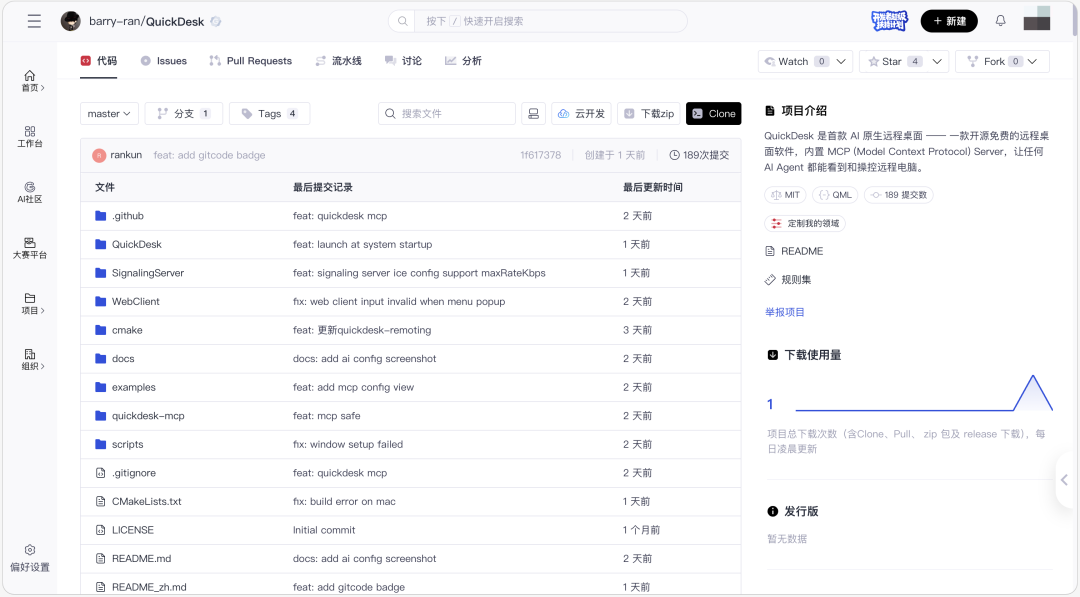Open quickdesk-mcp folder

coord(148,416)
